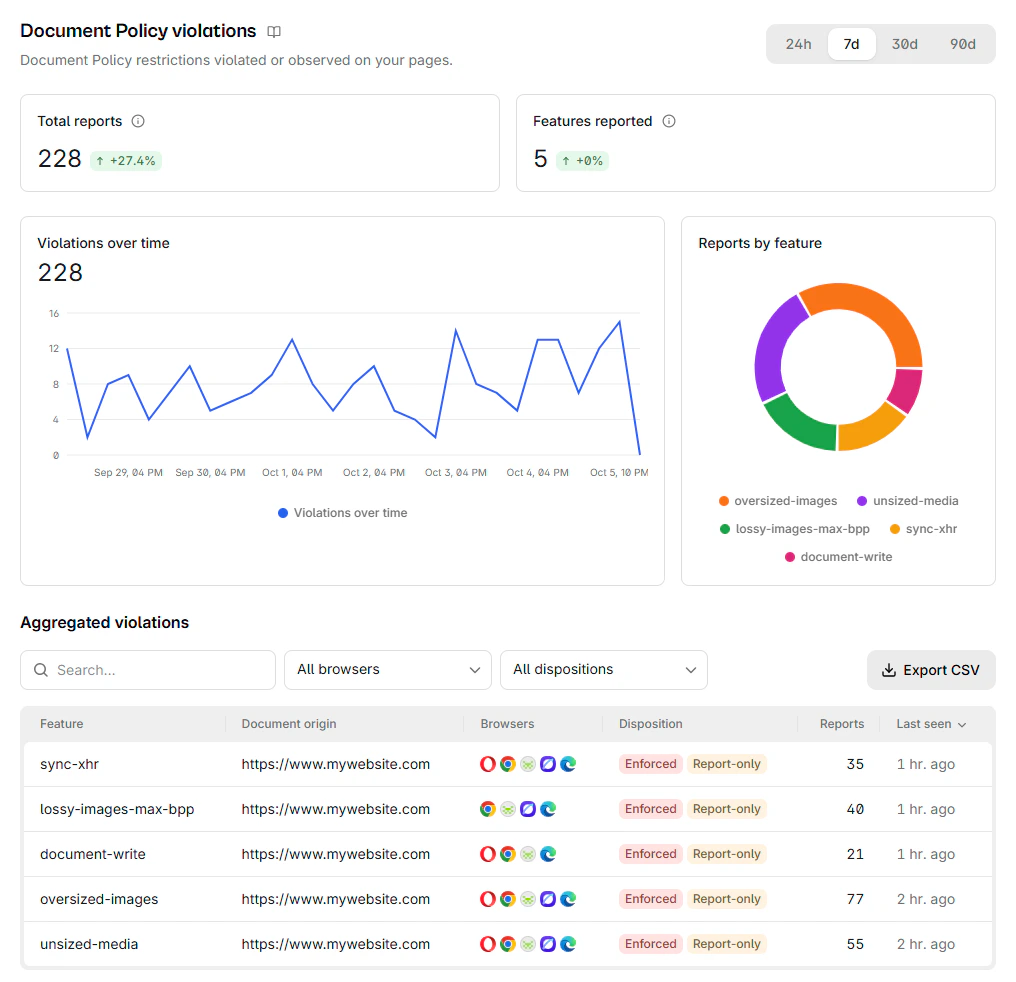The image size is (1016, 982).
Task: Click the document origin URL in the oversized-images row
Action: tap(336, 899)
